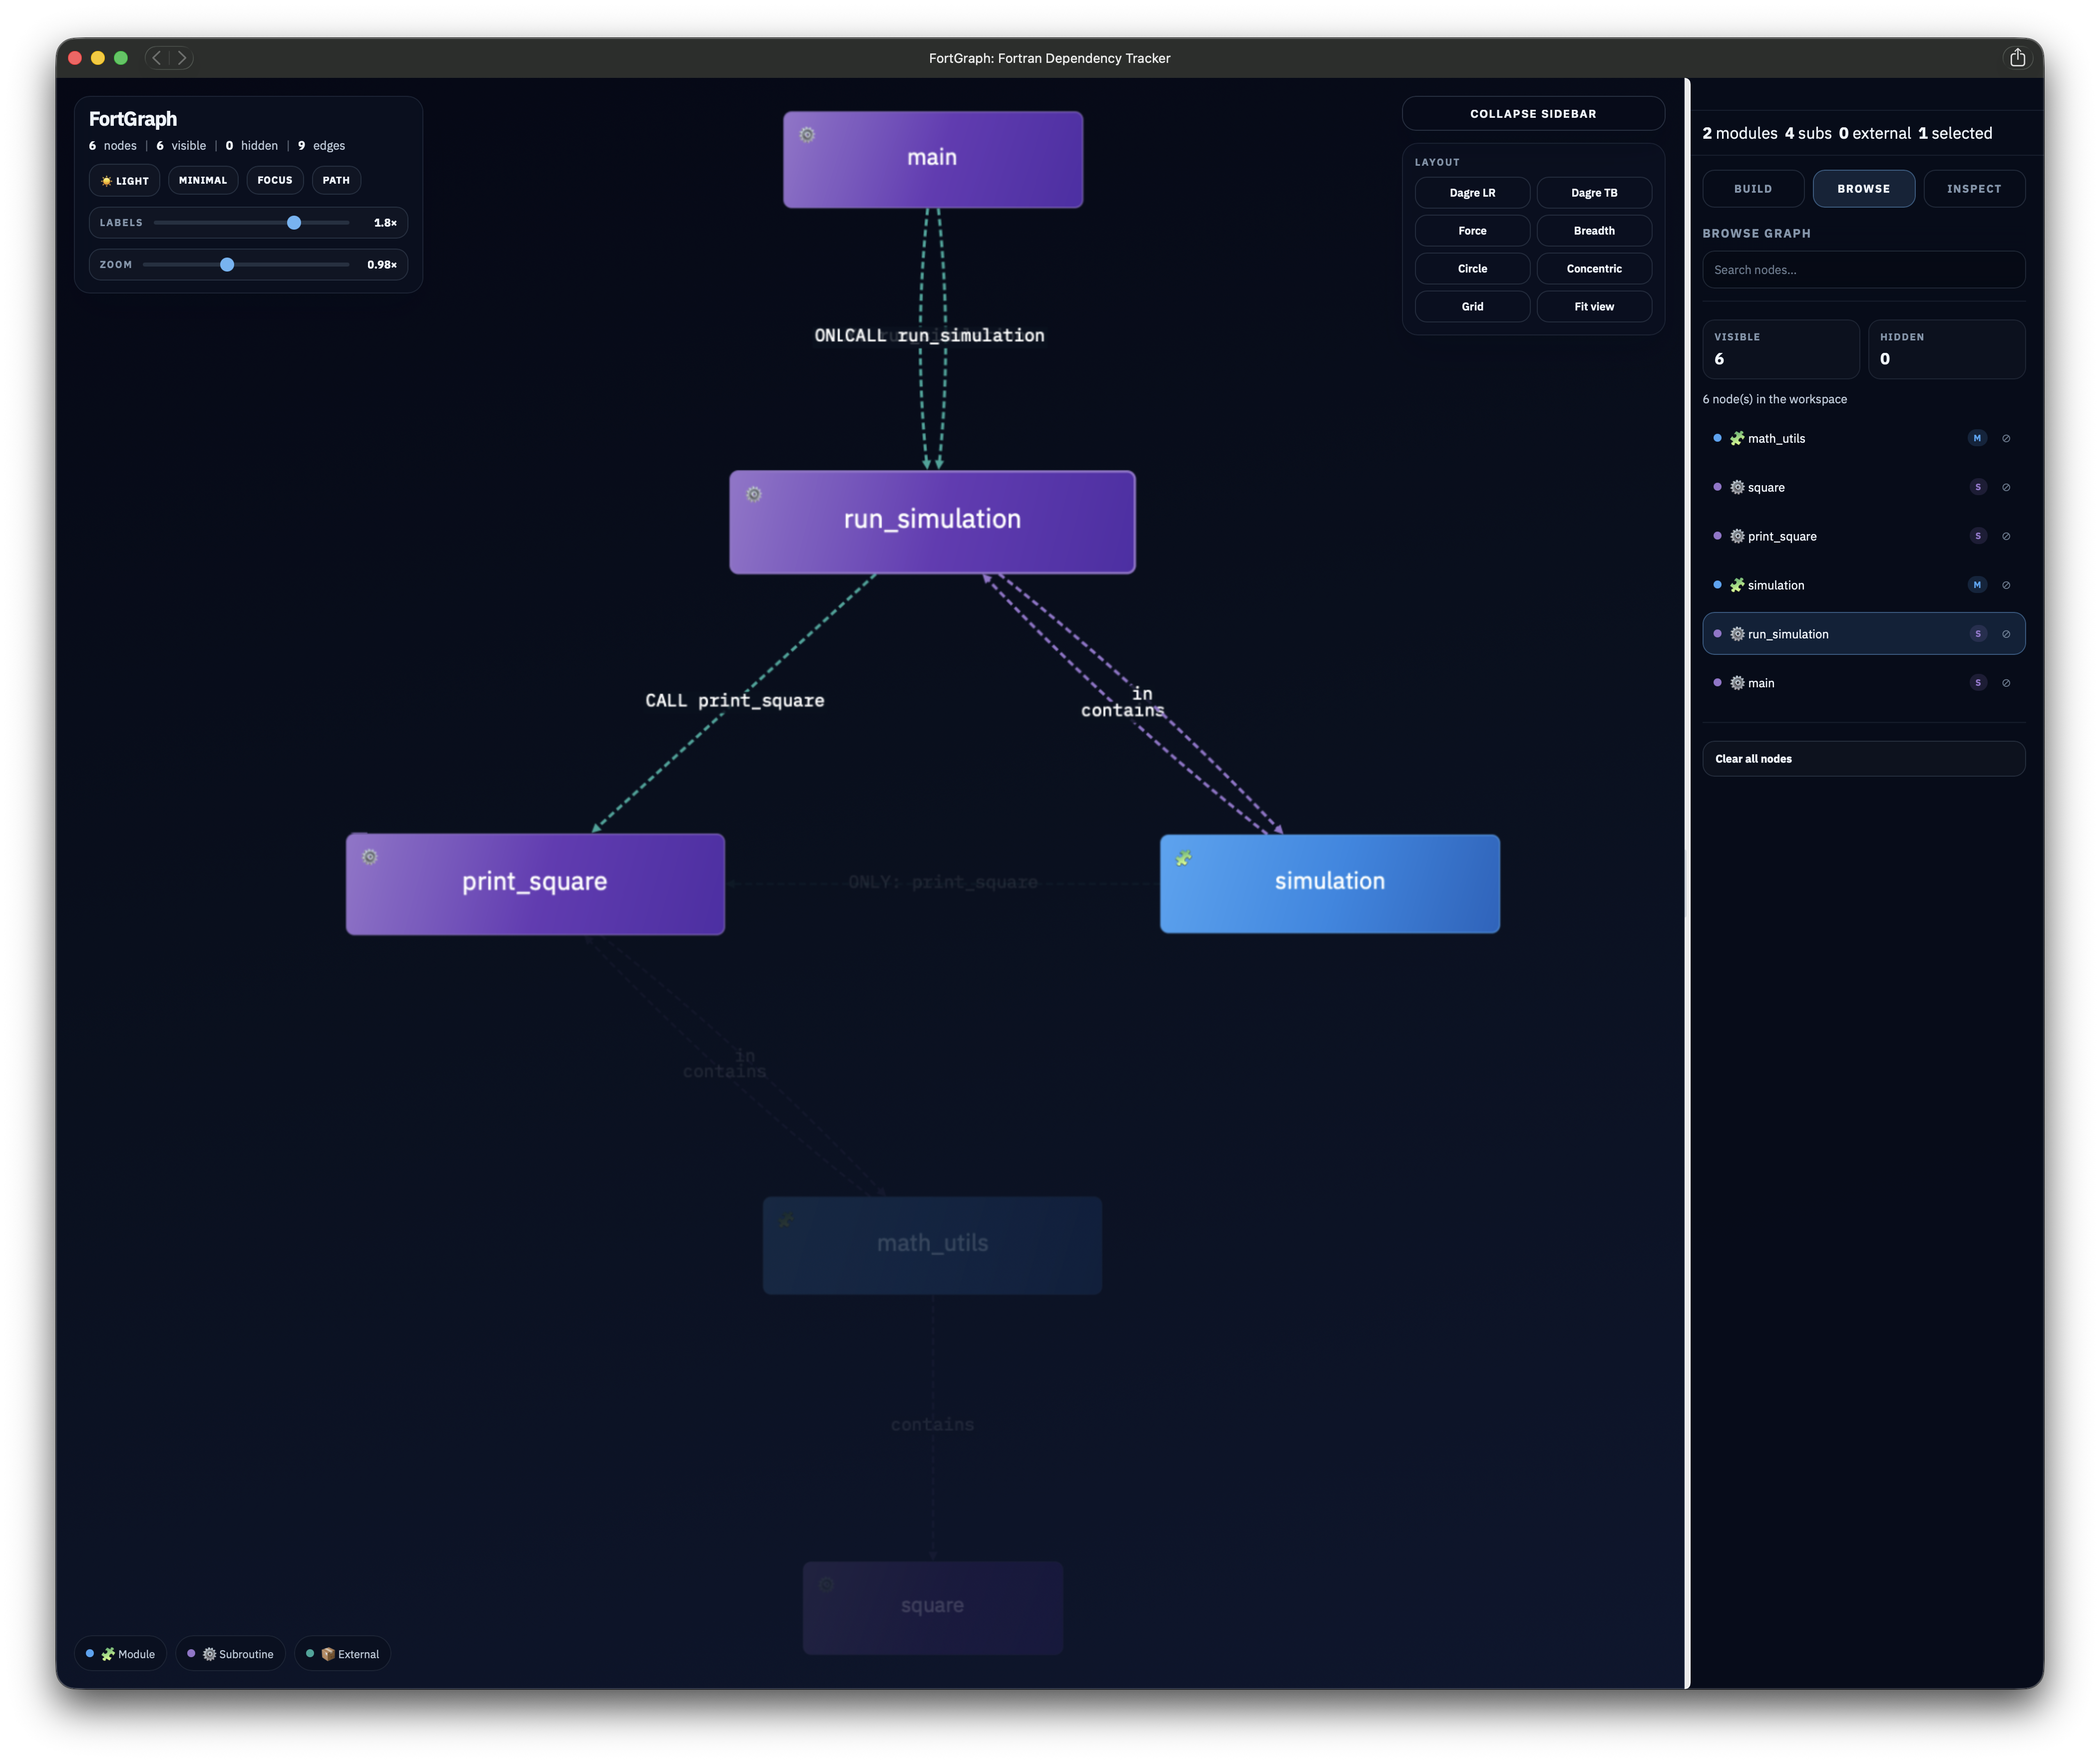Apply the Concentric layout
Screen dimensions: 2100x1763
1594,269
